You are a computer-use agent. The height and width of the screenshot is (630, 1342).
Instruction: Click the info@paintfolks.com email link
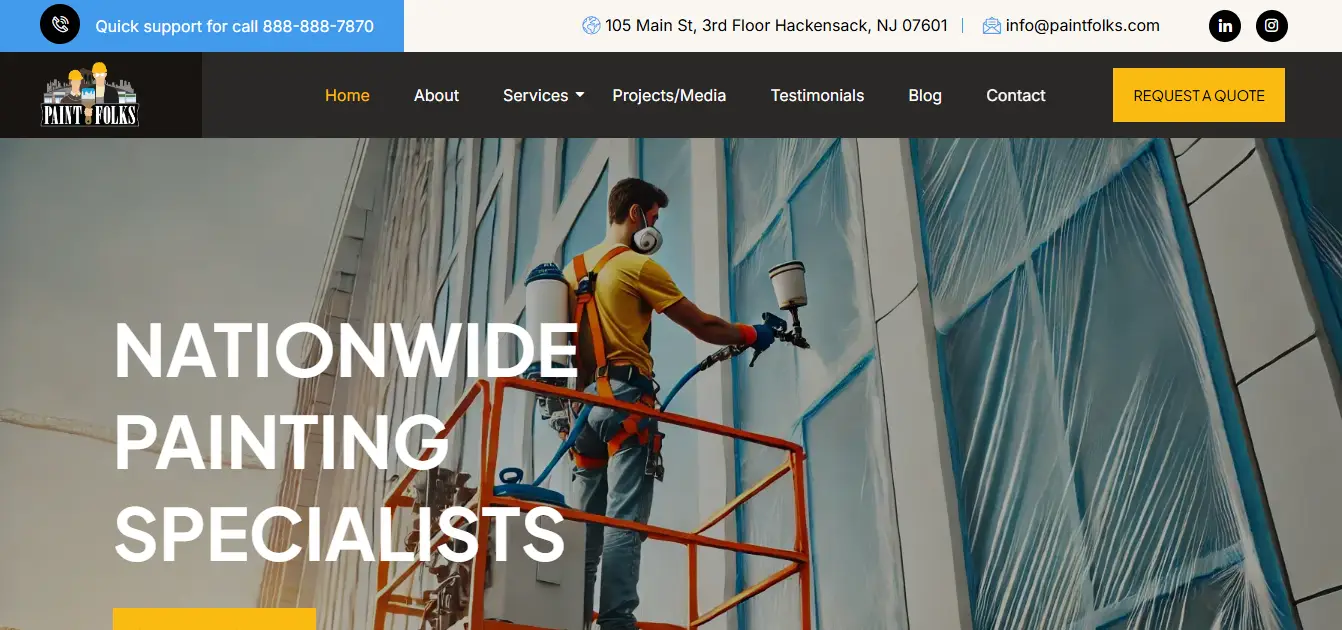(x=1083, y=26)
